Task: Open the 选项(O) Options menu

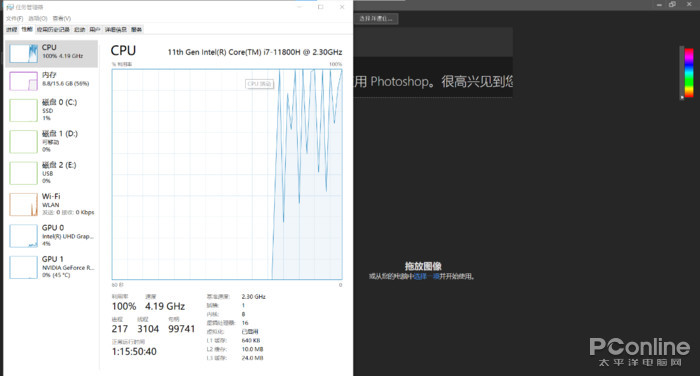Action: click(38, 18)
